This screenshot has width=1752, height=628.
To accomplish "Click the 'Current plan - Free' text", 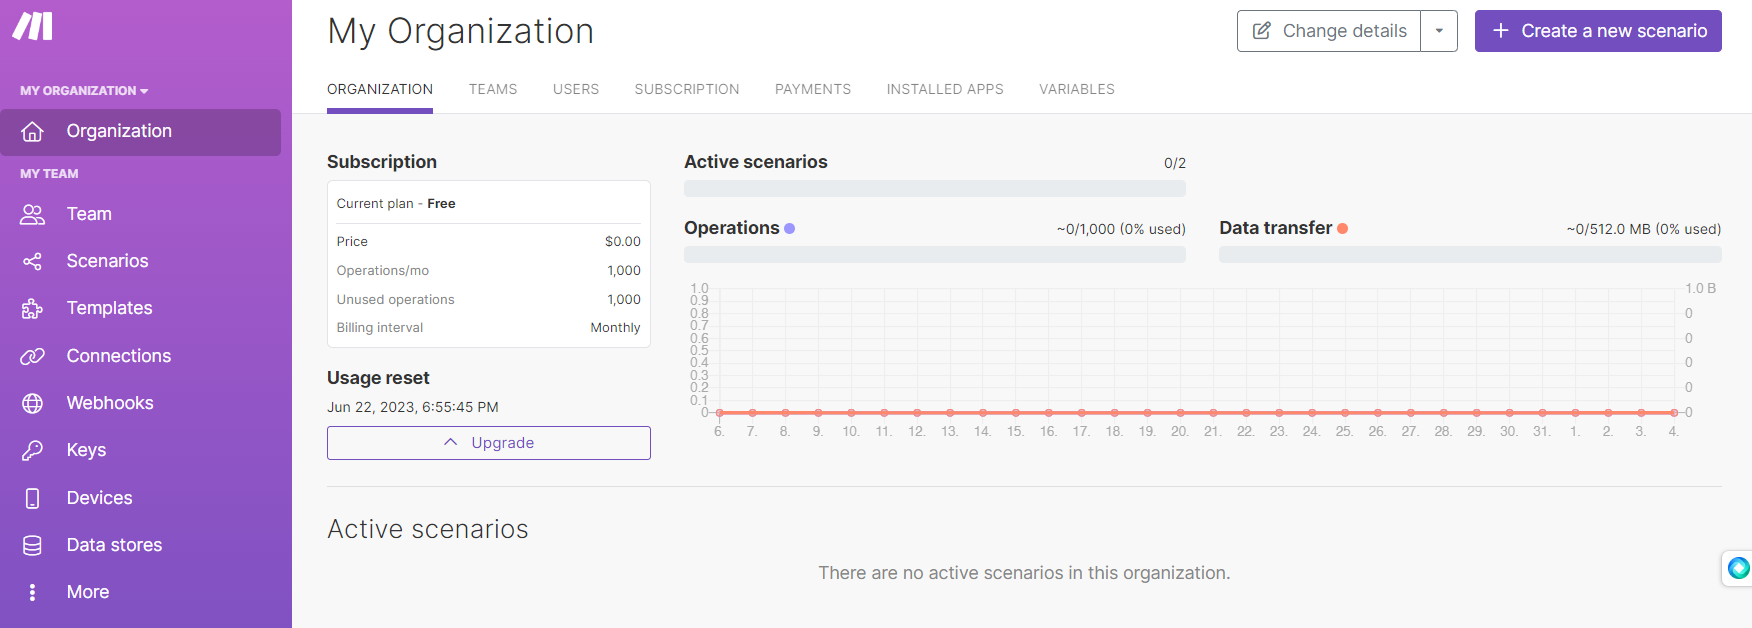I will pos(396,203).
